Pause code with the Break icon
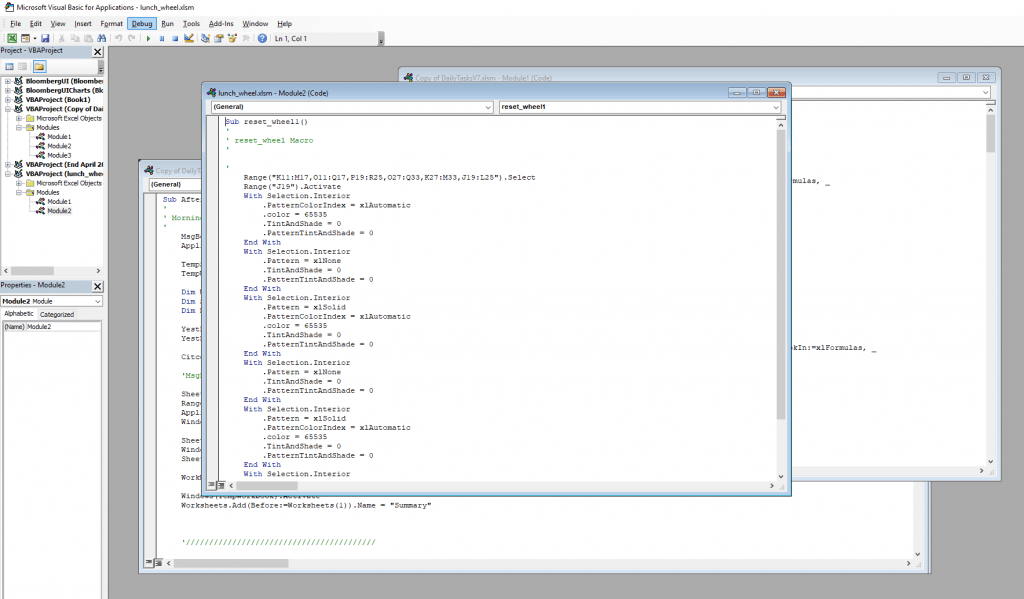Viewport: 1024px width, 599px height. pyautogui.click(x=162, y=37)
